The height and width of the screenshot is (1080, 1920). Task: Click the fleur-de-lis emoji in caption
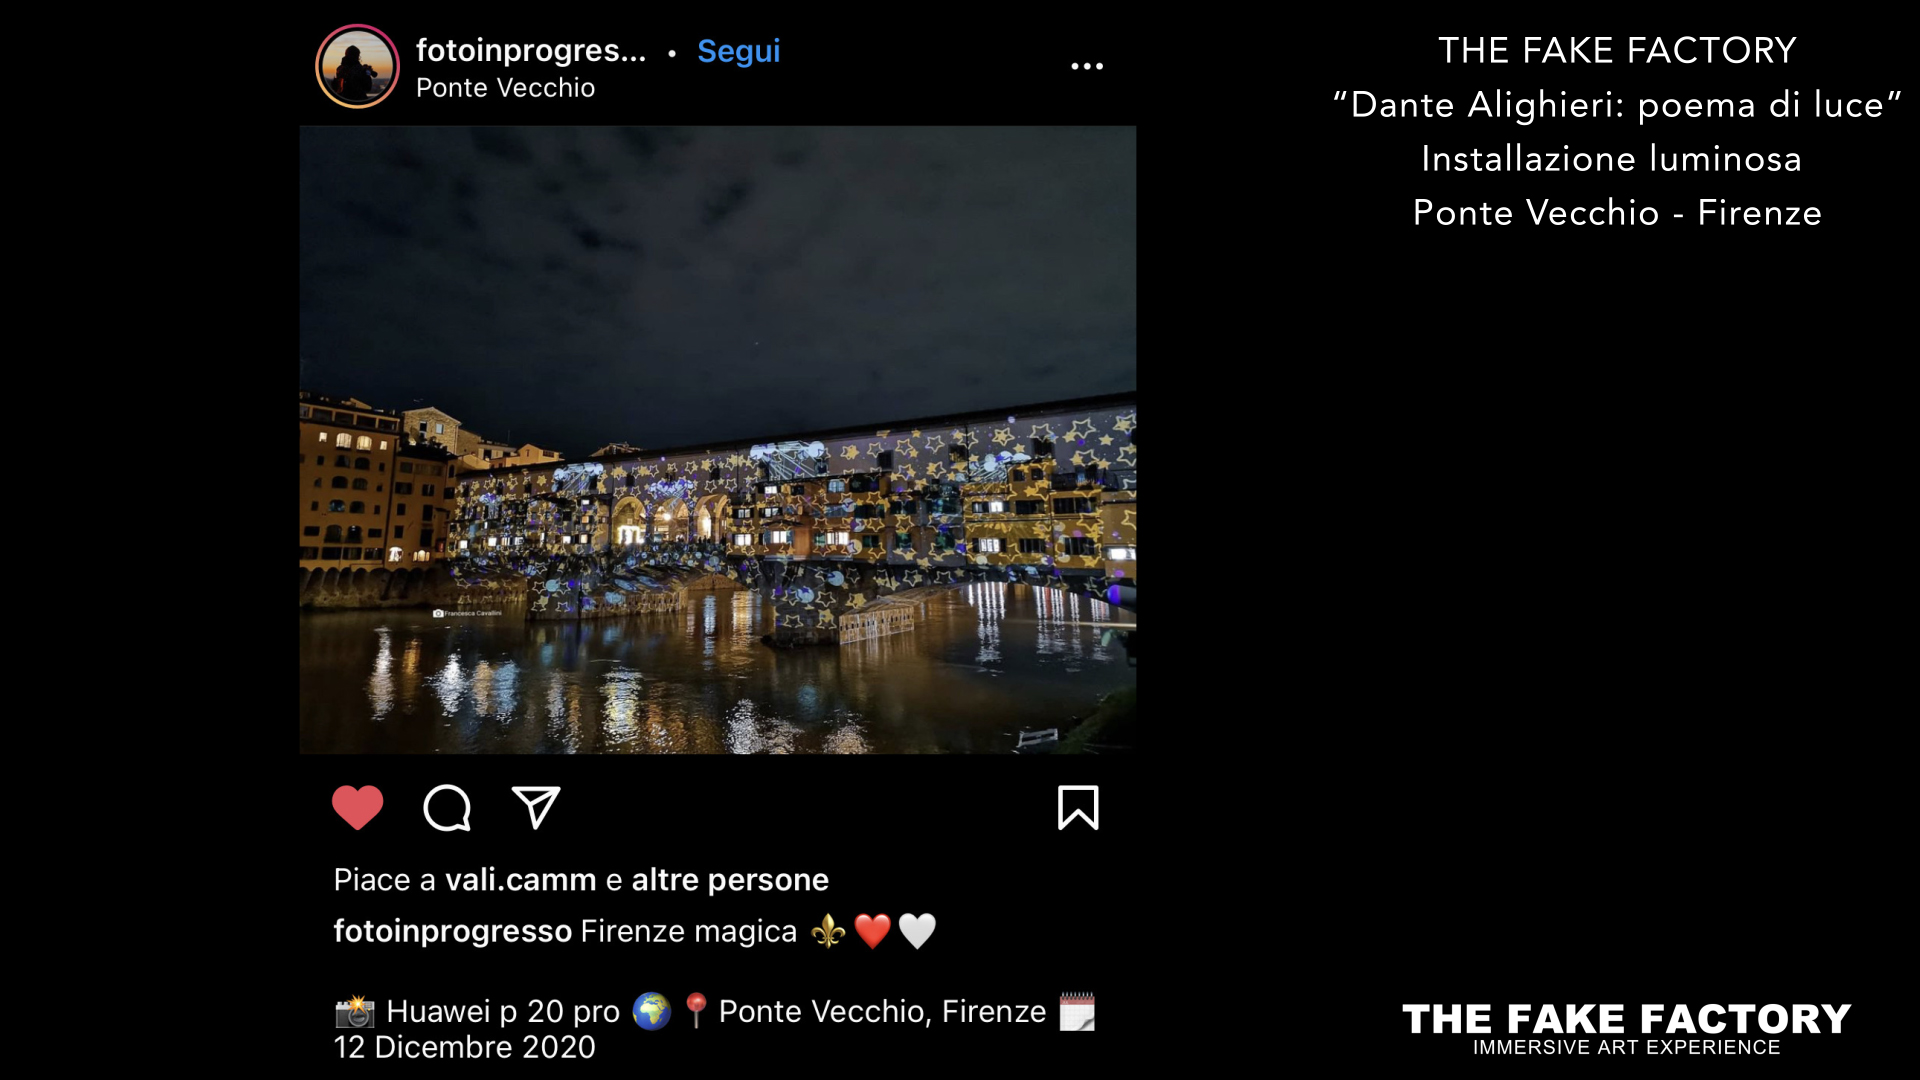click(828, 931)
